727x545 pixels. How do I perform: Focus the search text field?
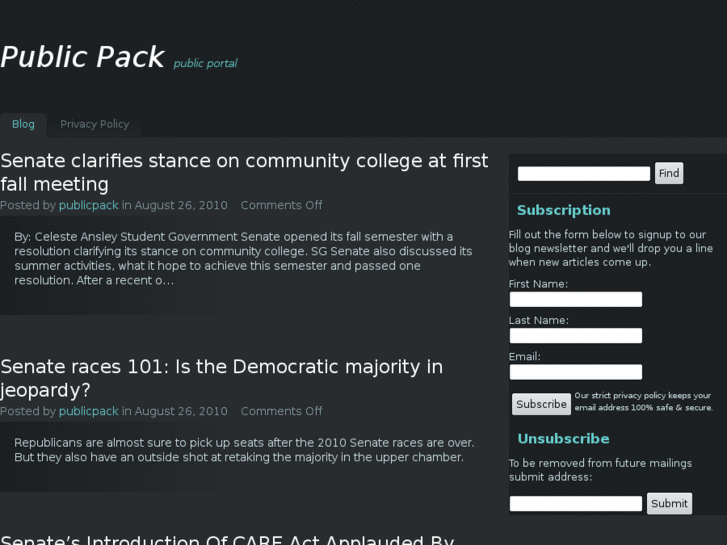584,174
